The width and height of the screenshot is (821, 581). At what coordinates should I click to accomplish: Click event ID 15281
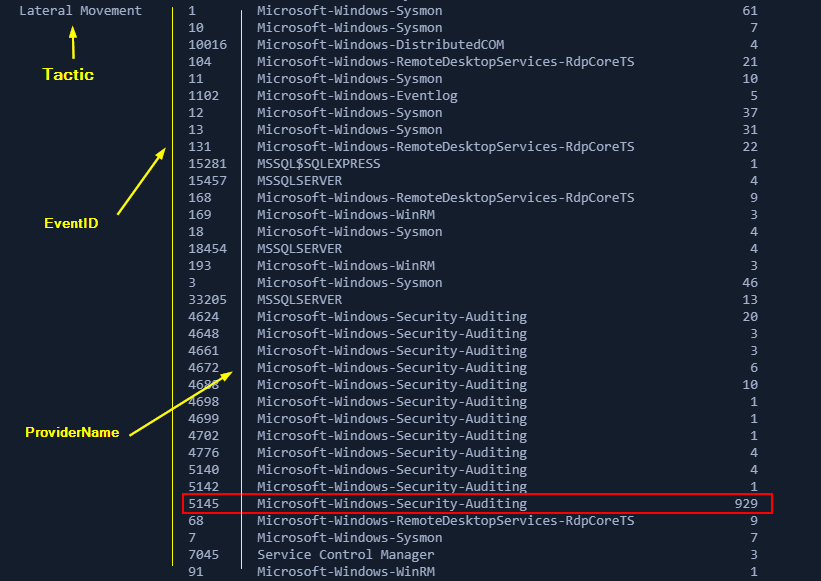click(207, 164)
